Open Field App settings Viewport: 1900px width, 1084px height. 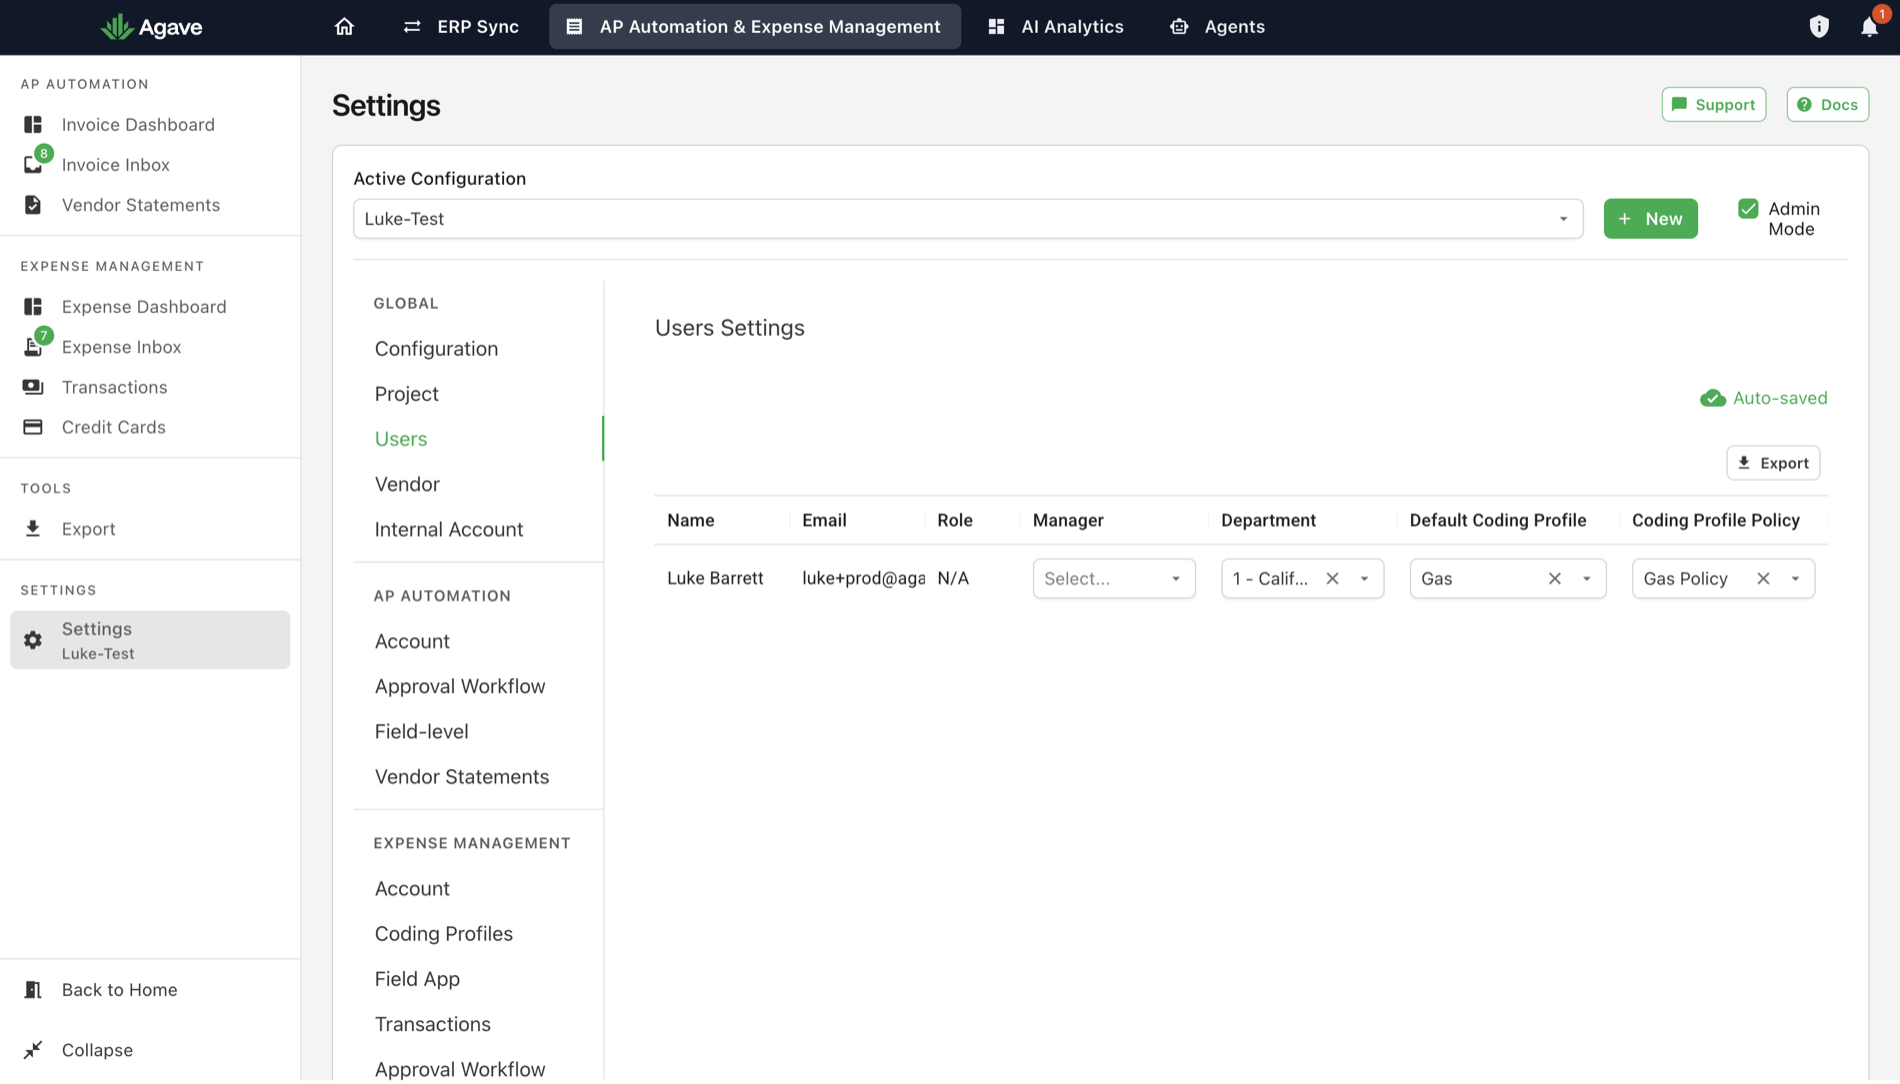click(x=417, y=979)
